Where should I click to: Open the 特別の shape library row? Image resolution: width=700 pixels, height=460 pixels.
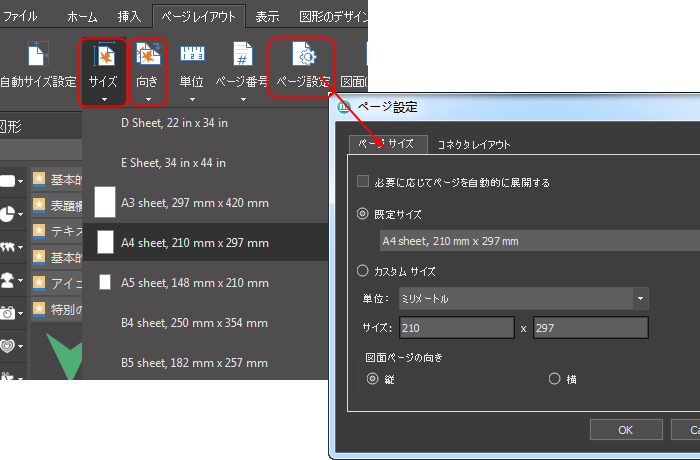pos(57,309)
